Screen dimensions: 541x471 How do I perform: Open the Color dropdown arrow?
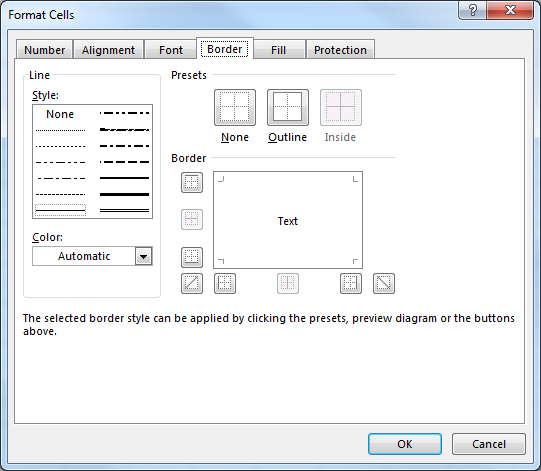tap(144, 256)
